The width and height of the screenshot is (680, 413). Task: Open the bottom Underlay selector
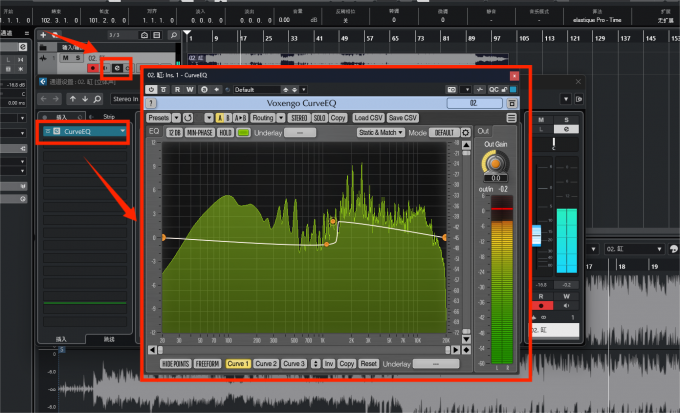pos(436,364)
